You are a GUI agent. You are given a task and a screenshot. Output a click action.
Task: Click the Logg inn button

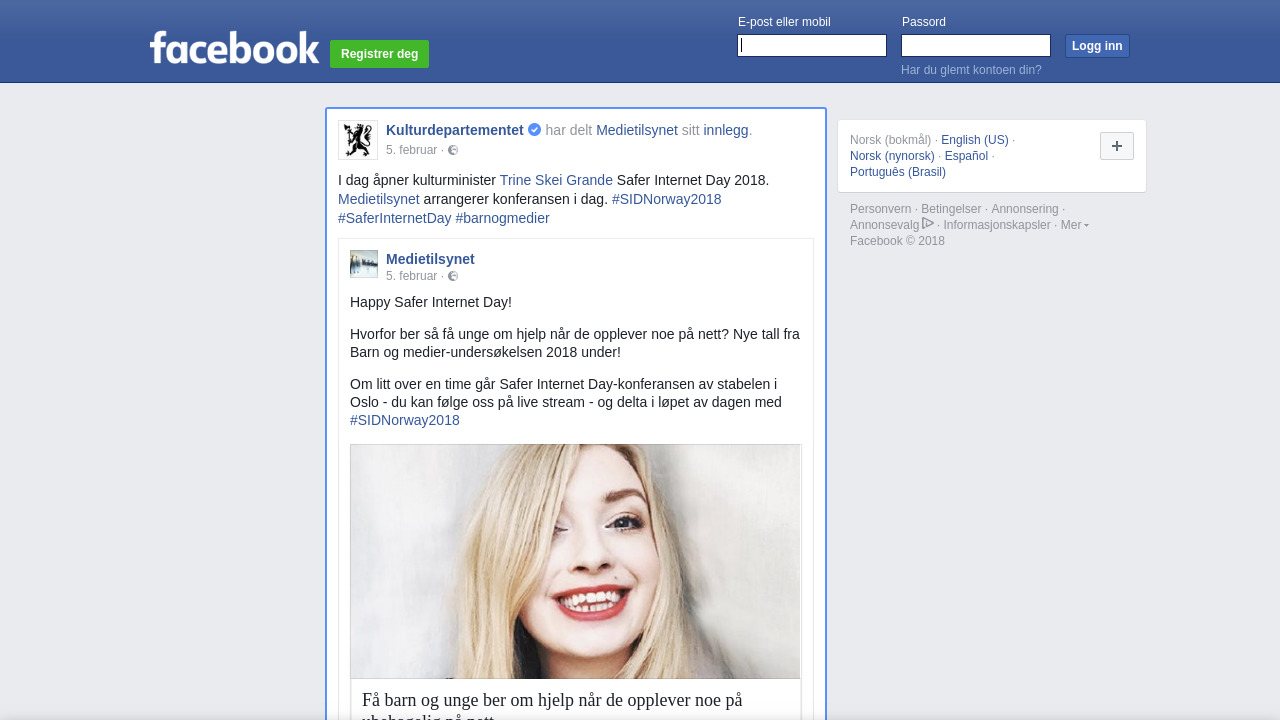1097,46
